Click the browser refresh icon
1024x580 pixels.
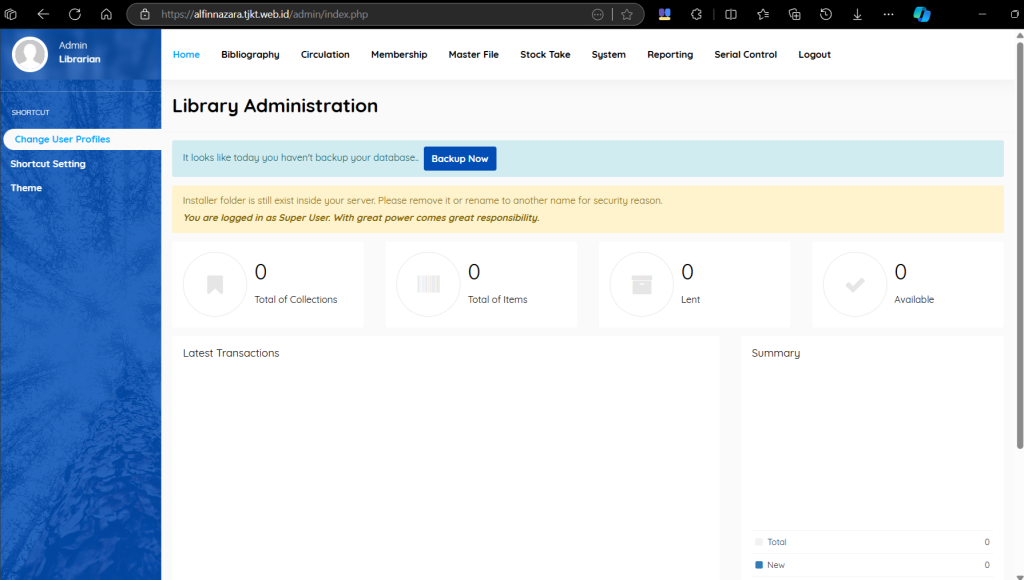[x=75, y=14]
